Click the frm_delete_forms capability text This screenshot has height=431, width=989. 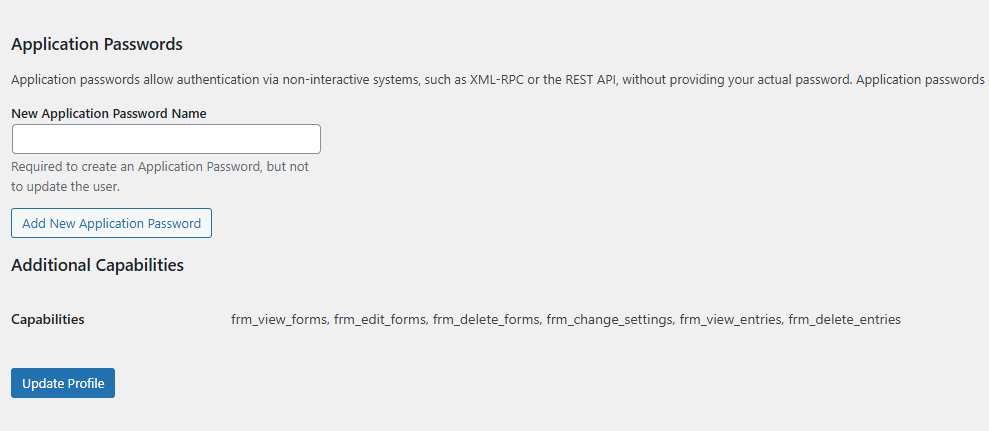coord(487,320)
